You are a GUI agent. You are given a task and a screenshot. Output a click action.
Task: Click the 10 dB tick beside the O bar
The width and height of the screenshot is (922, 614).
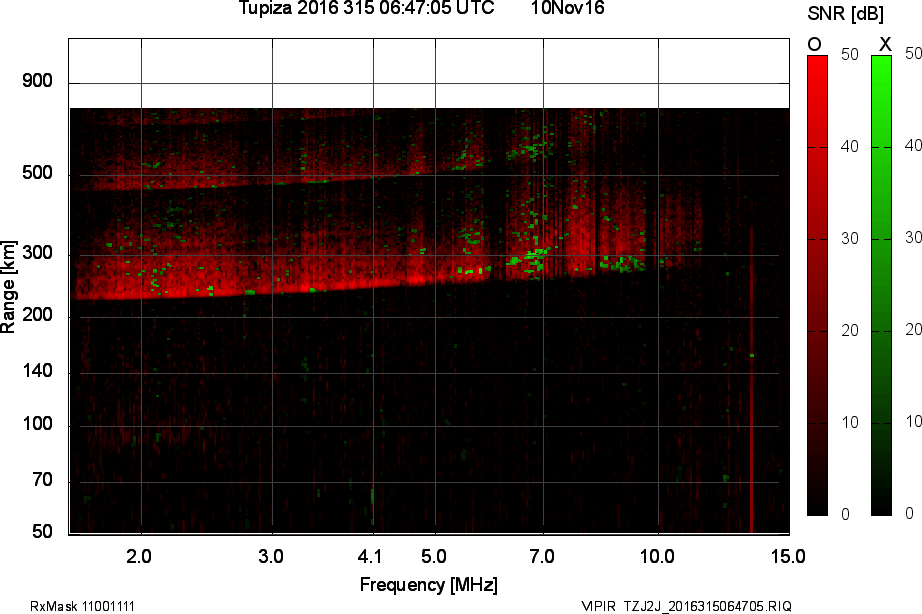tap(850, 422)
